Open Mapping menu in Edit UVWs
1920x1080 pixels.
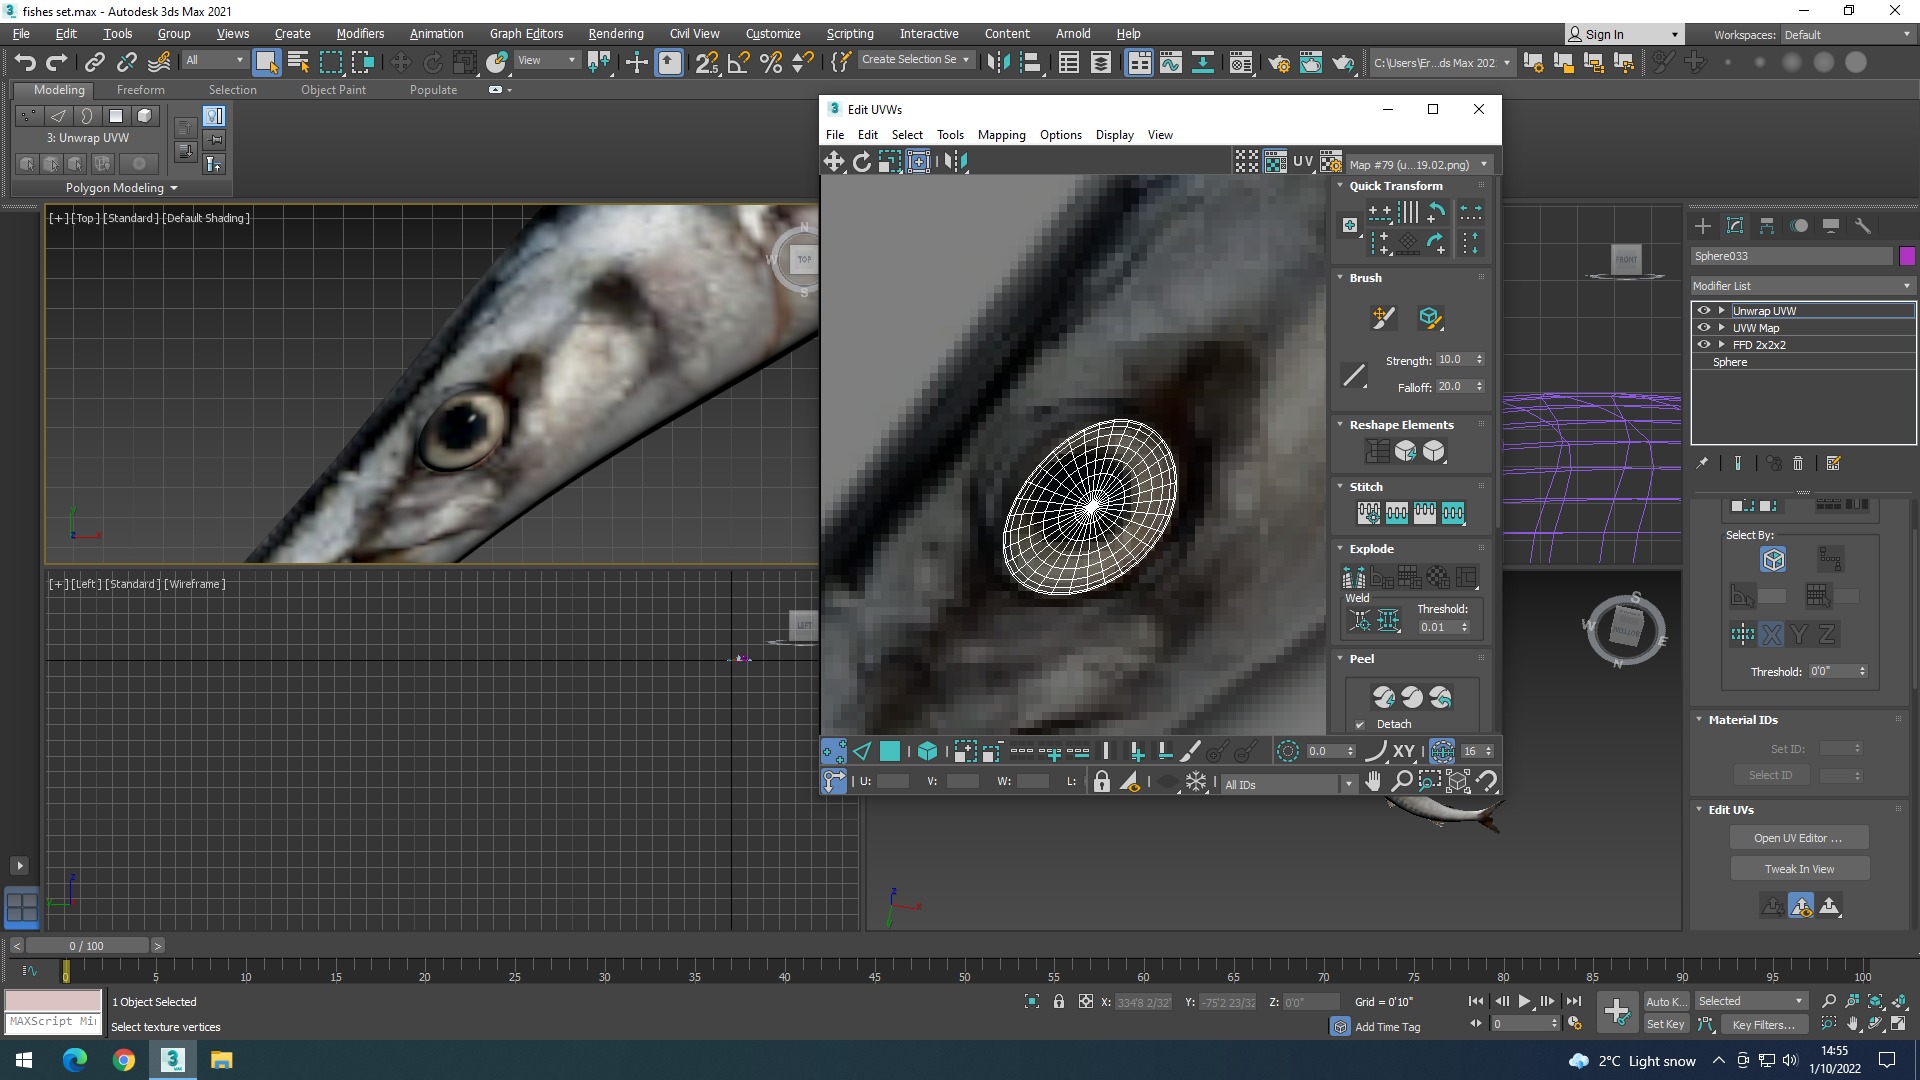pos(1001,135)
